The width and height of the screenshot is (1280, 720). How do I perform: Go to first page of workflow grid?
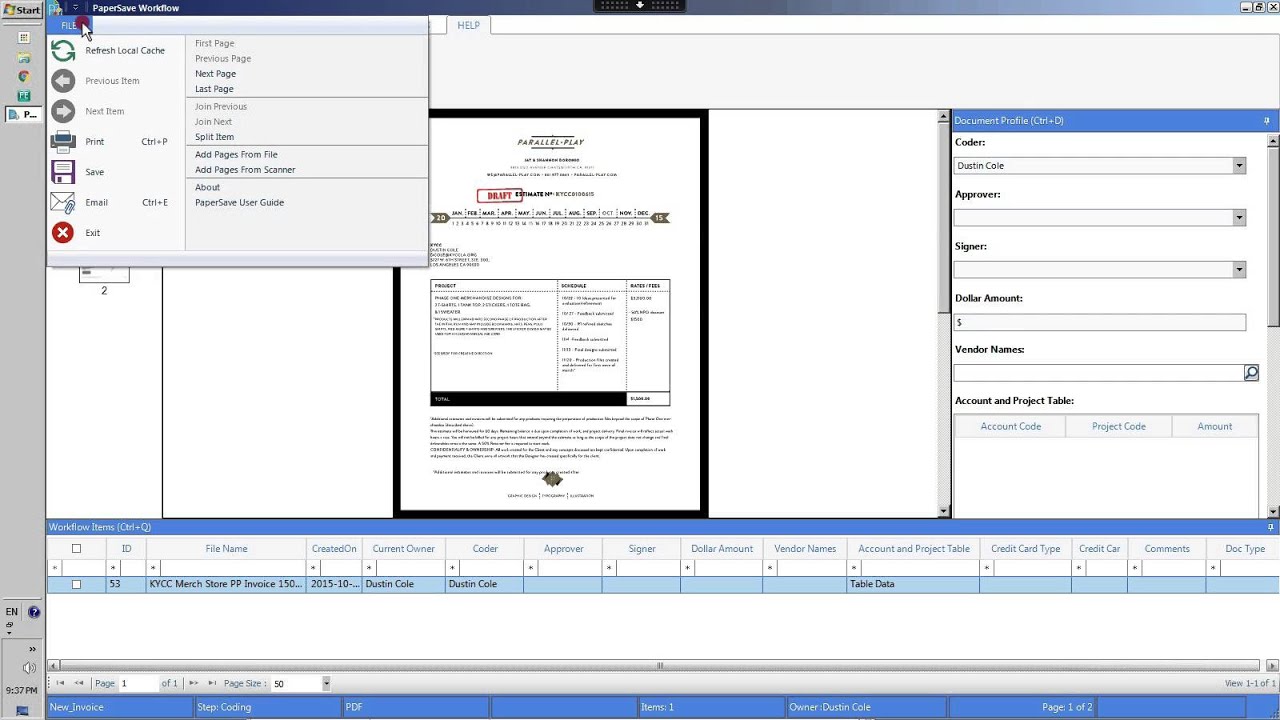coord(60,684)
